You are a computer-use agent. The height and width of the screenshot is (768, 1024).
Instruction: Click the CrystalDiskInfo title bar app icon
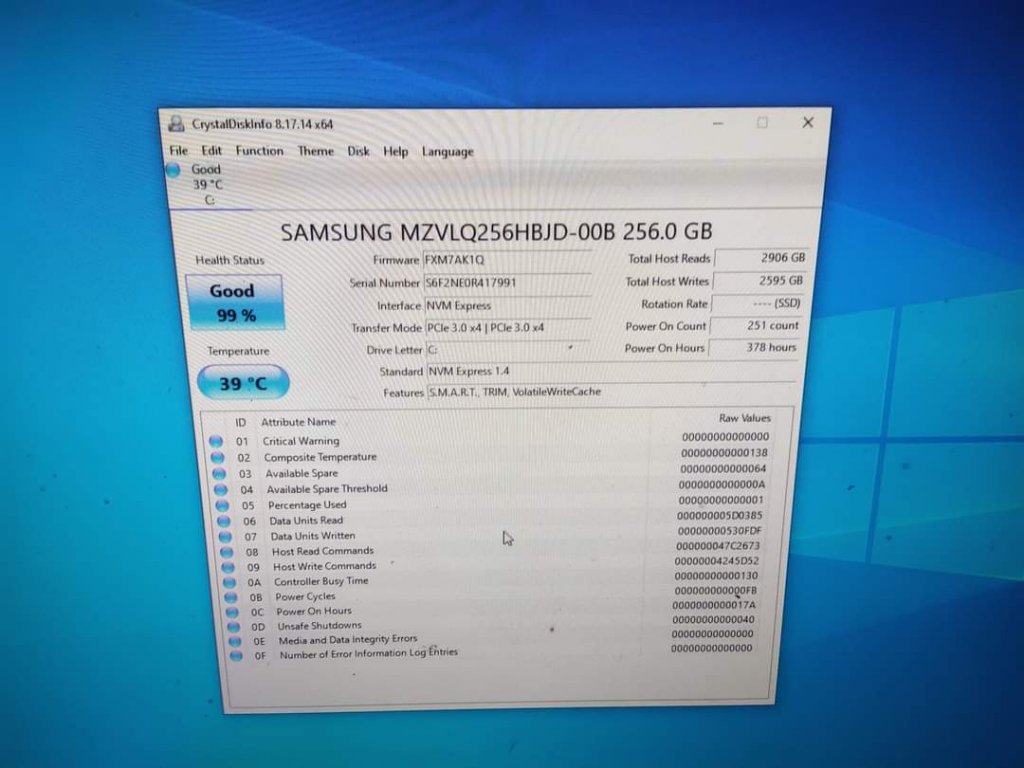[x=176, y=123]
